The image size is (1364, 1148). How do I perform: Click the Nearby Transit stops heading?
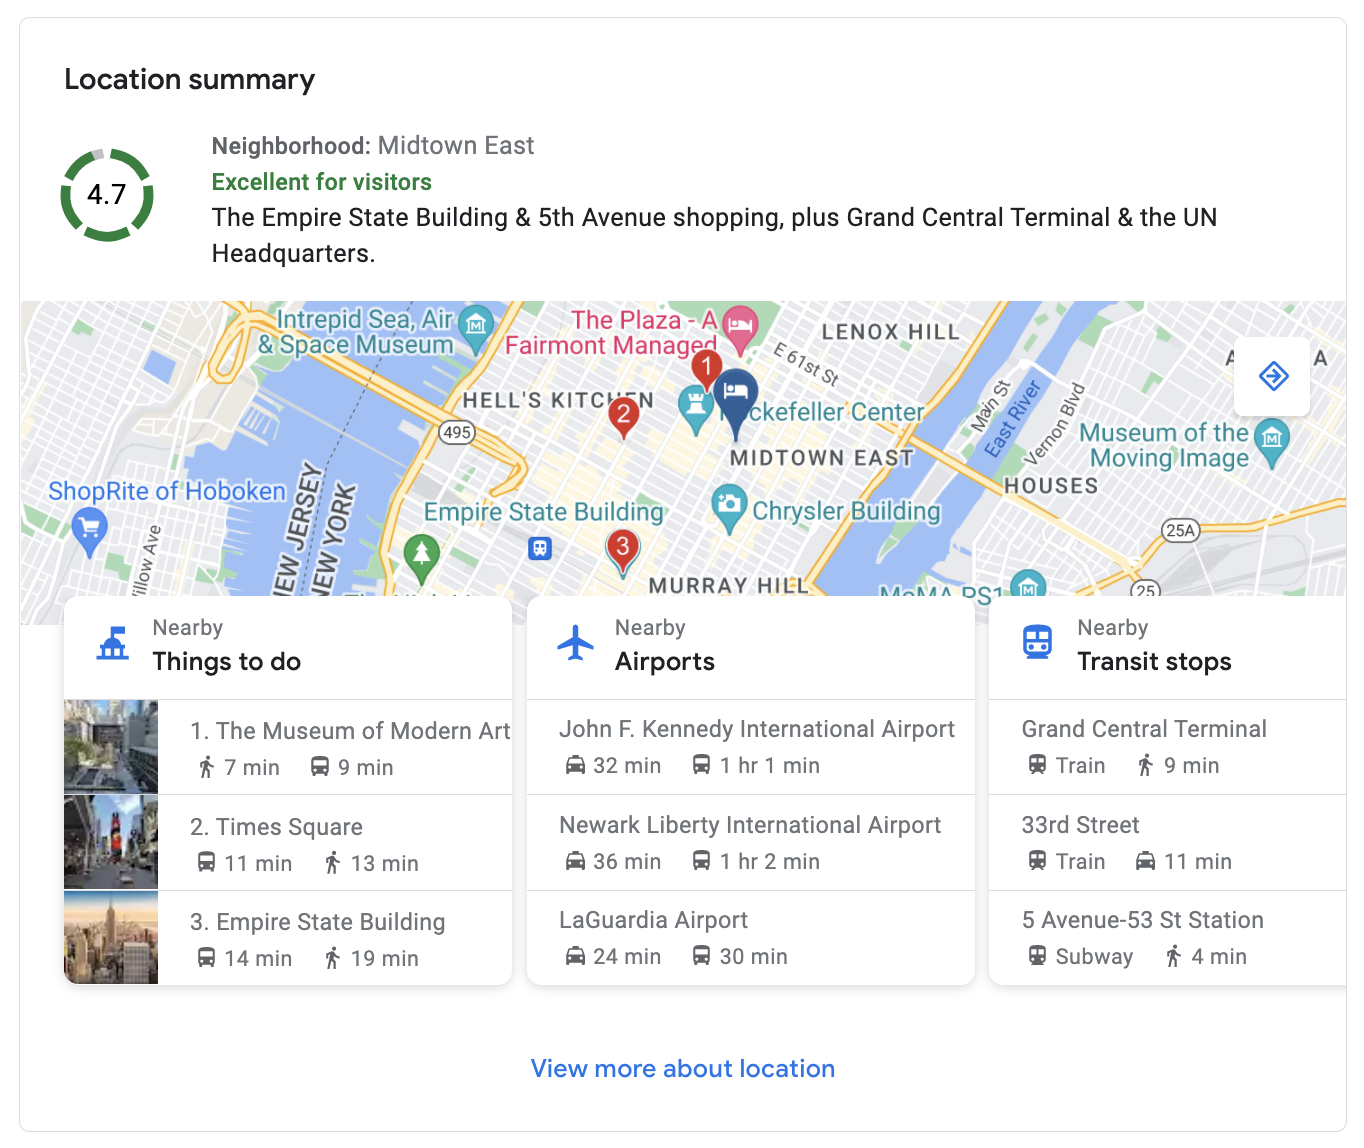1154,645
